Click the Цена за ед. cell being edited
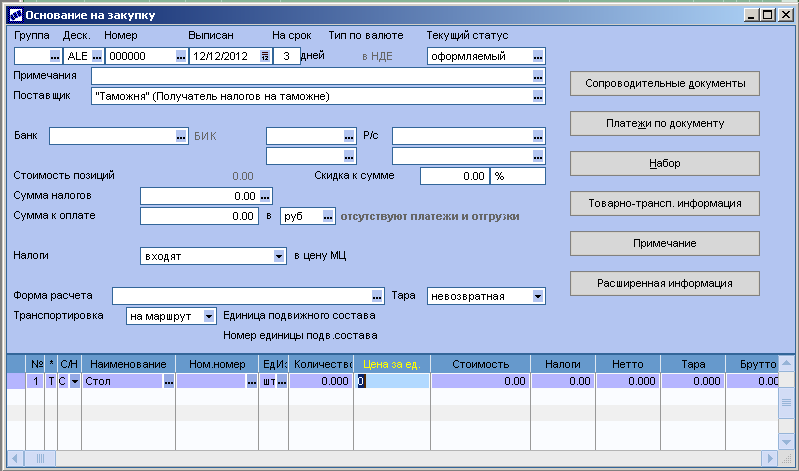799x471 pixels. 392,381
